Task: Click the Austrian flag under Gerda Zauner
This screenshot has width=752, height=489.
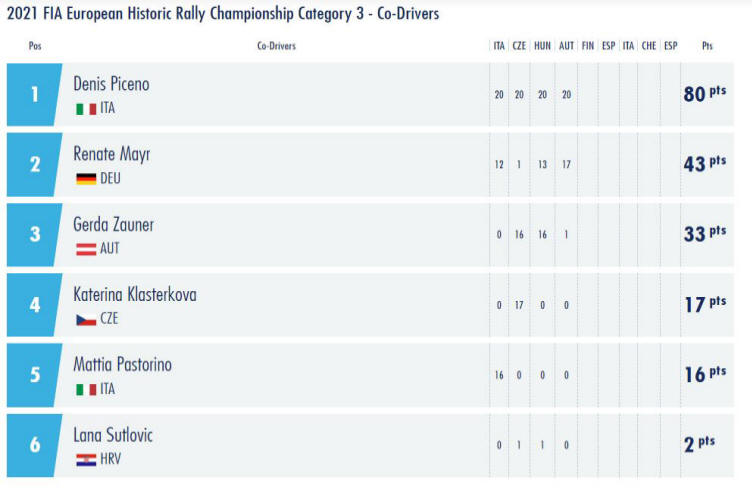Action: (x=86, y=249)
